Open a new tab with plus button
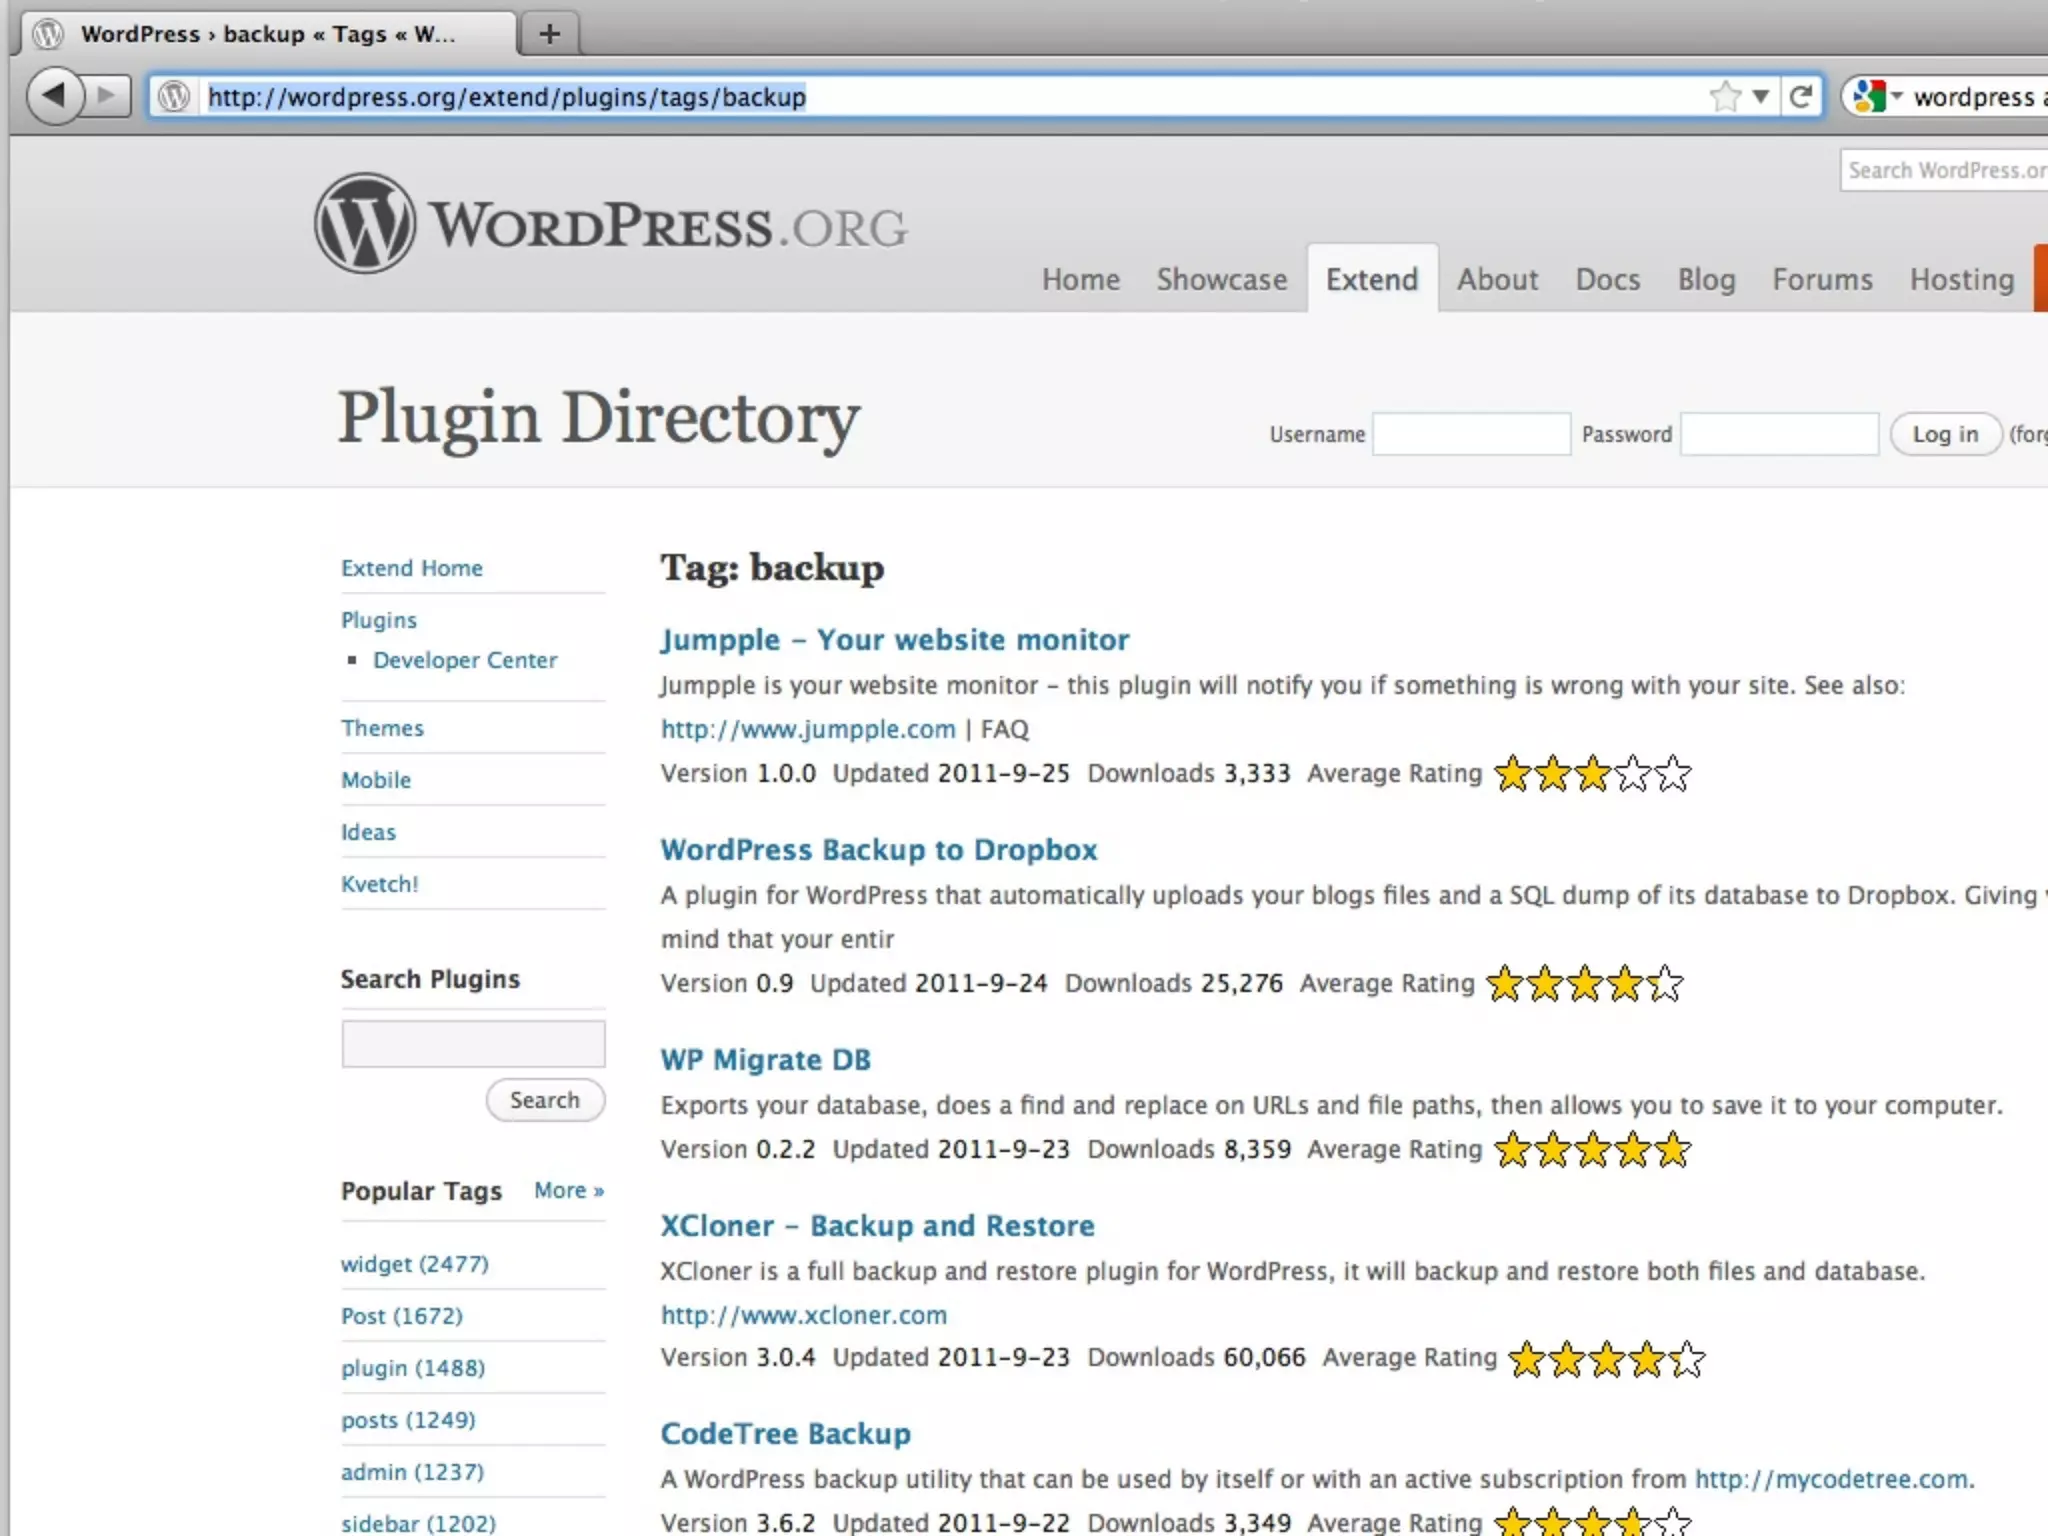This screenshot has width=2048, height=1536. 549,34
